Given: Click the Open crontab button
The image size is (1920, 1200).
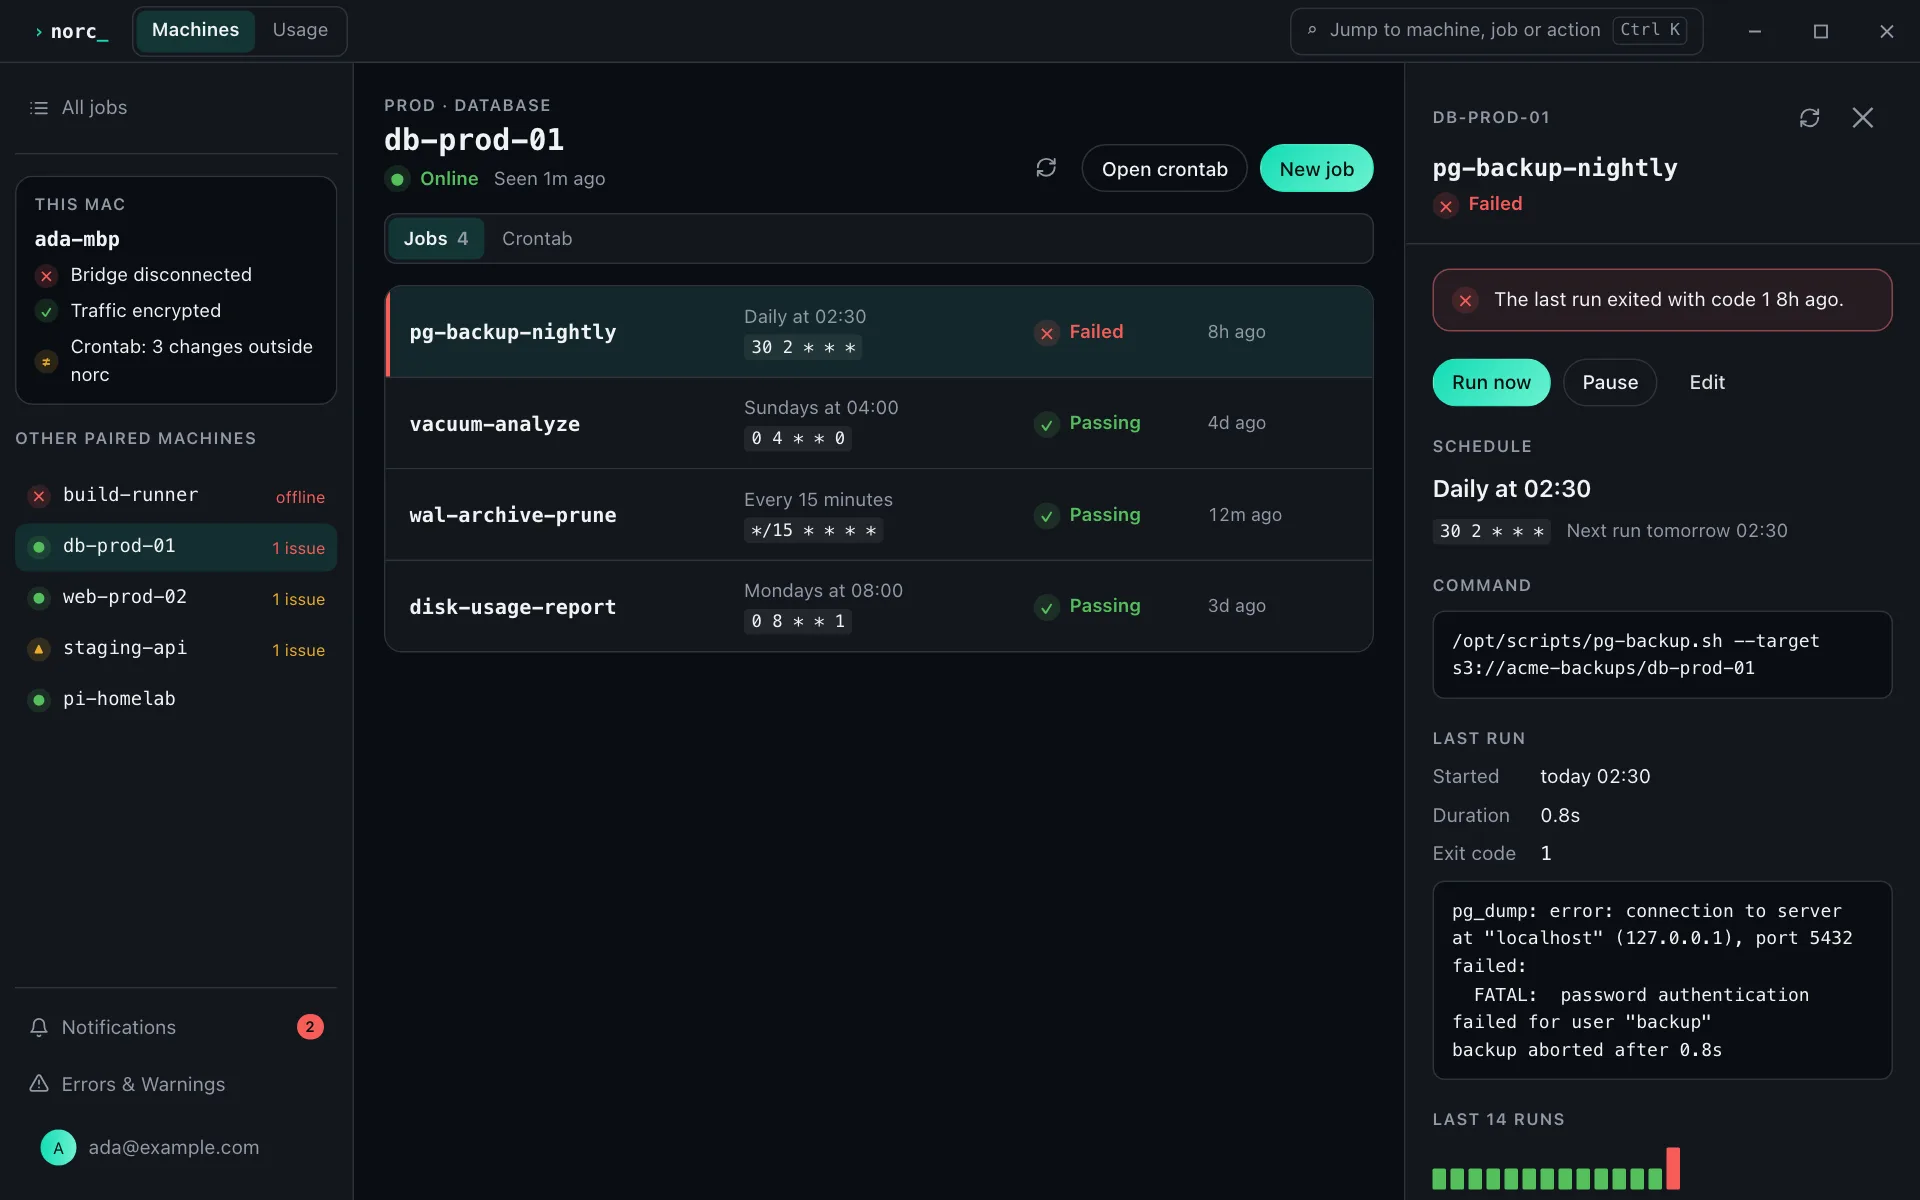Looking at the screenshot, I should (1164, 168).
